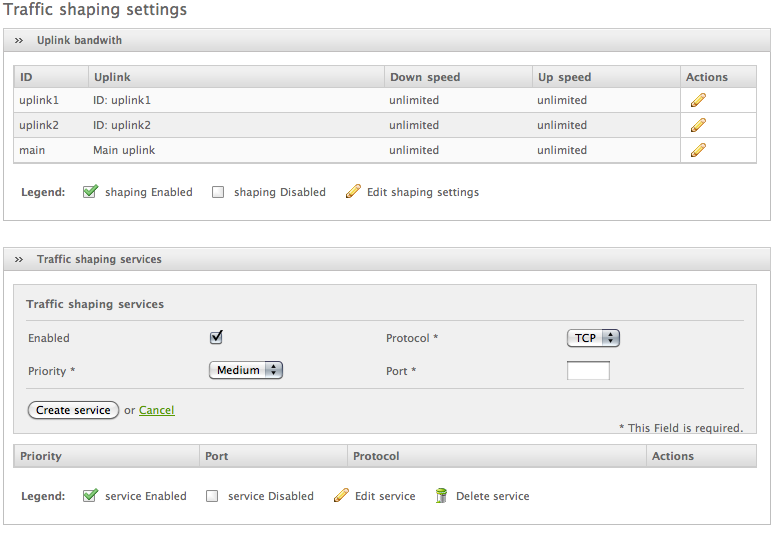This screenshot has width=774, height=533.
Task: Click the service Enabled legend checkmark icon
Action: coord(90,496)
